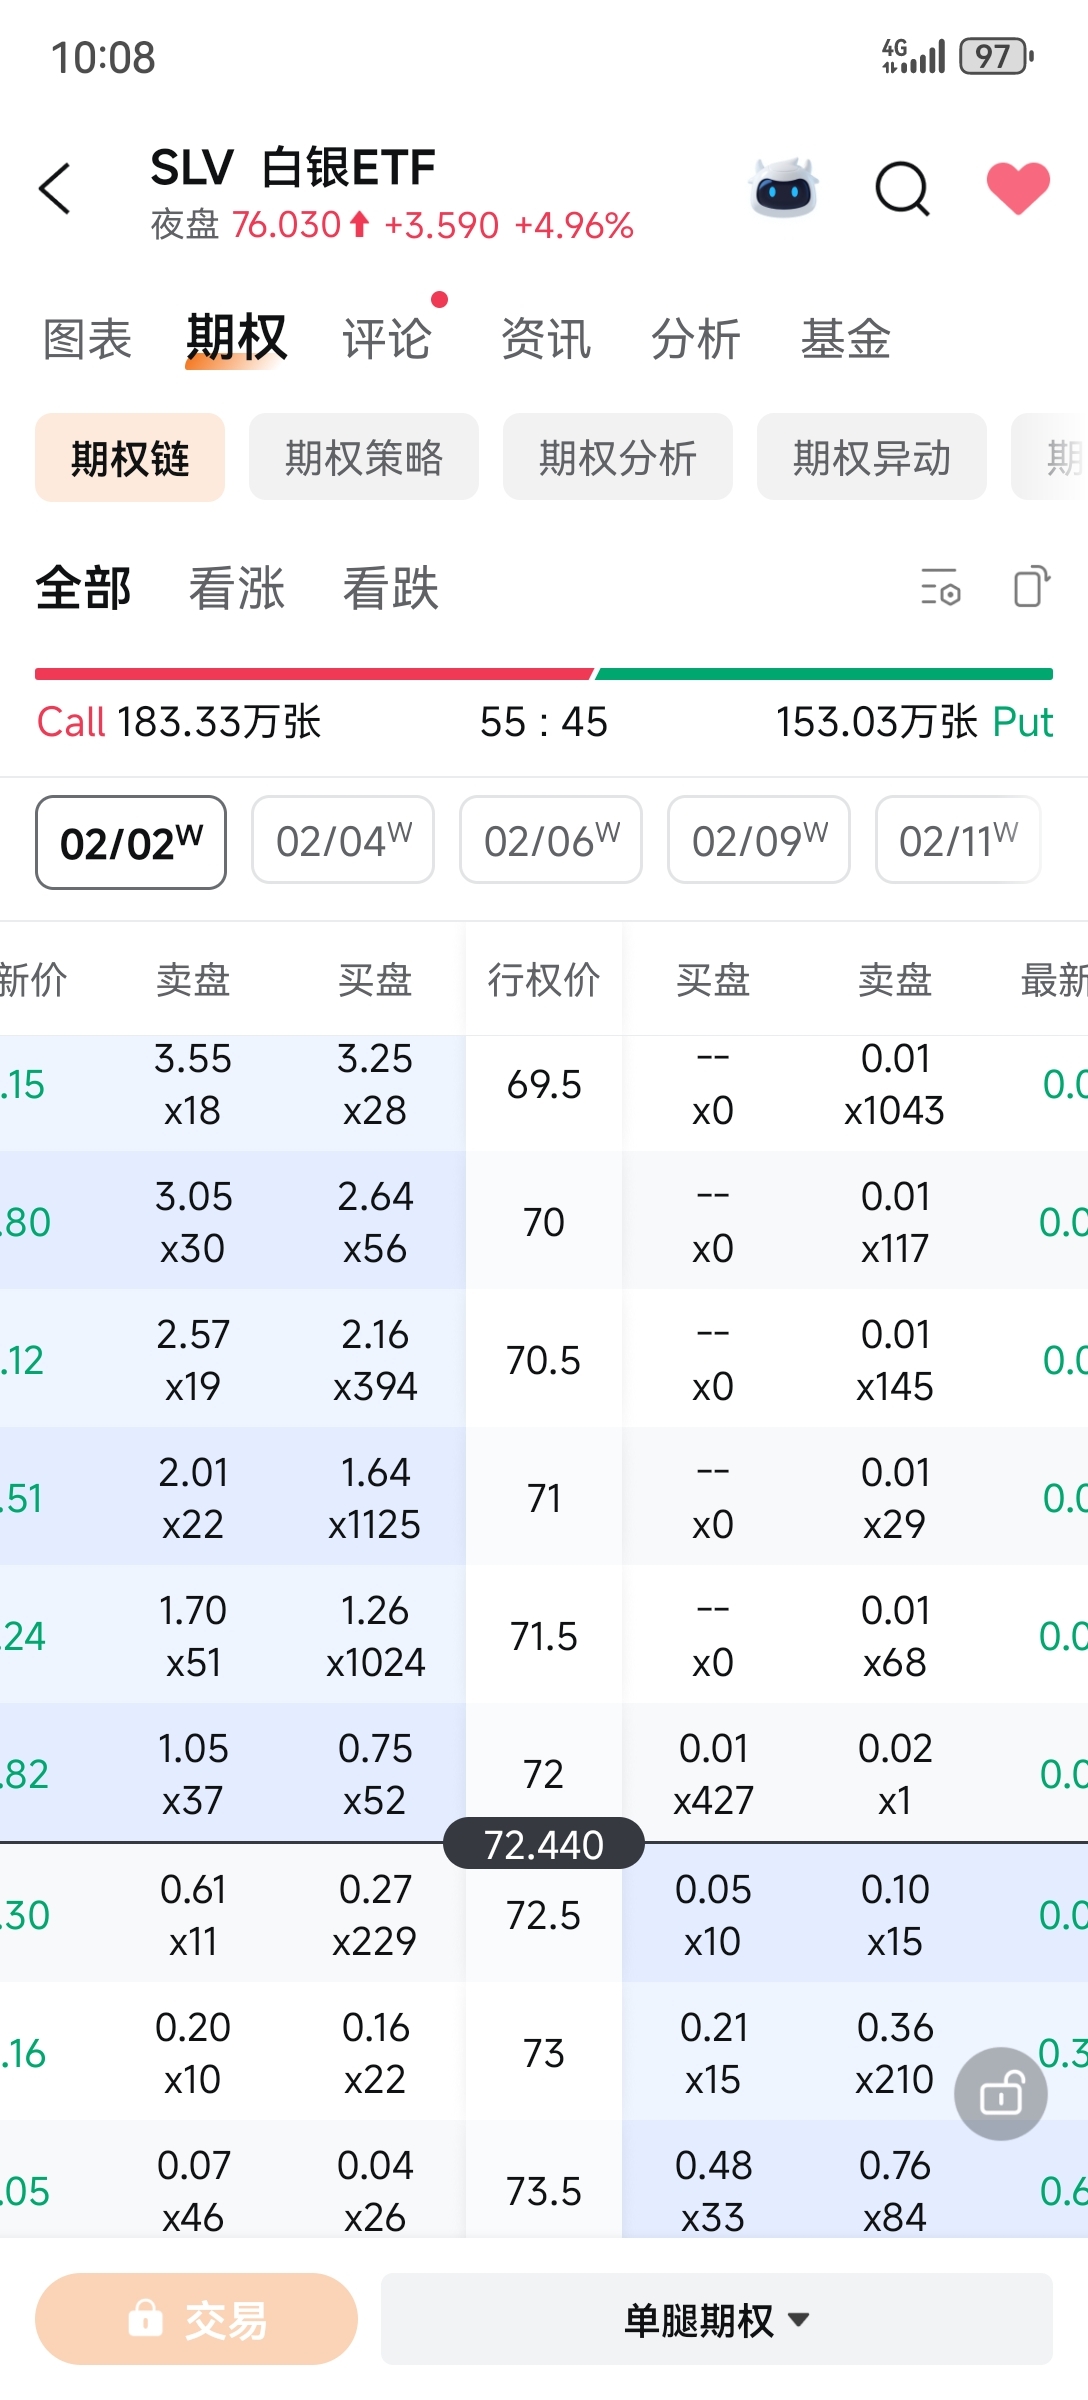Open option chain display settings icon
Image resolution: width=1088 pixels, height=2400 pixels.
click(940, 587)
